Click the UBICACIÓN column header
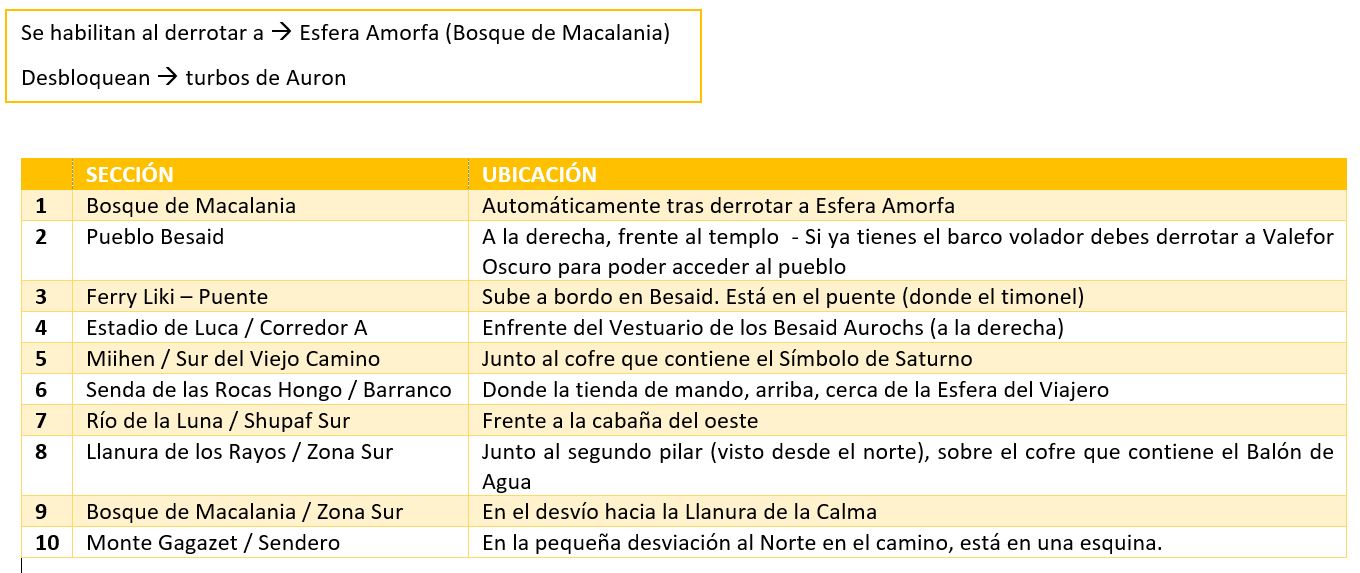Image resolution: width=1360 pixels, height=573 pixels. point(539,174)
